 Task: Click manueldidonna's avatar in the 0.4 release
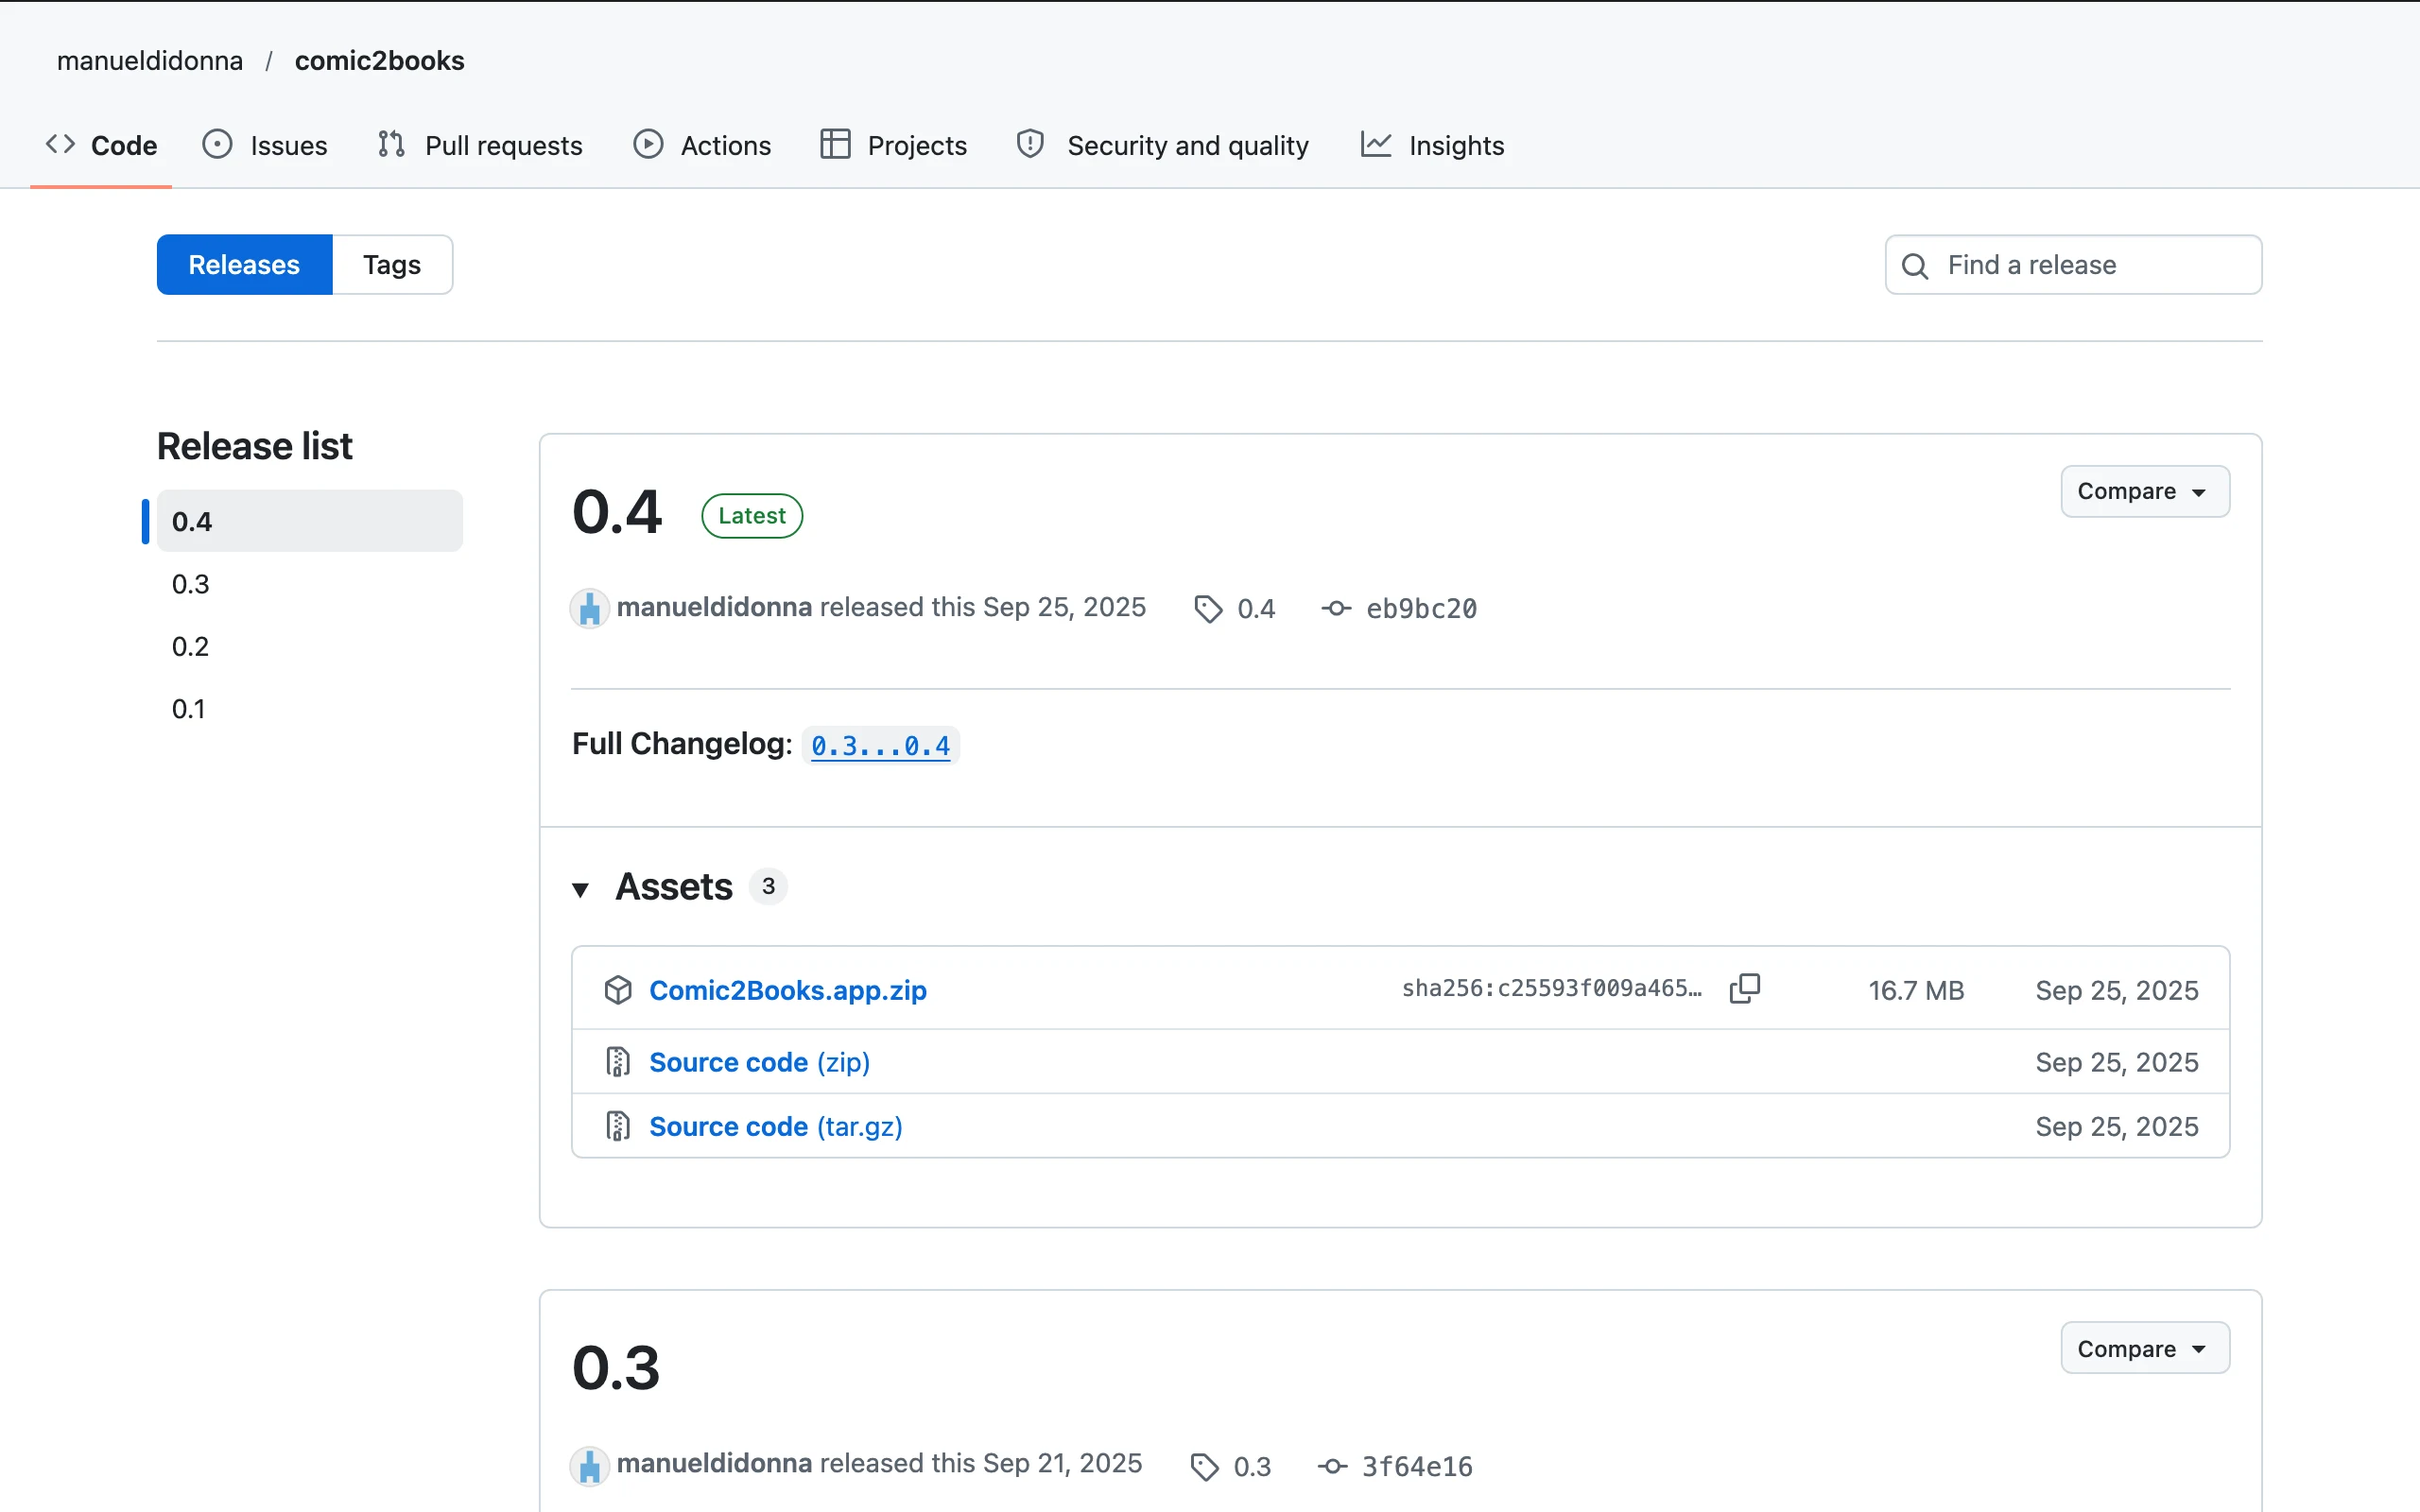pyautogui.click(x=589, y=608)
